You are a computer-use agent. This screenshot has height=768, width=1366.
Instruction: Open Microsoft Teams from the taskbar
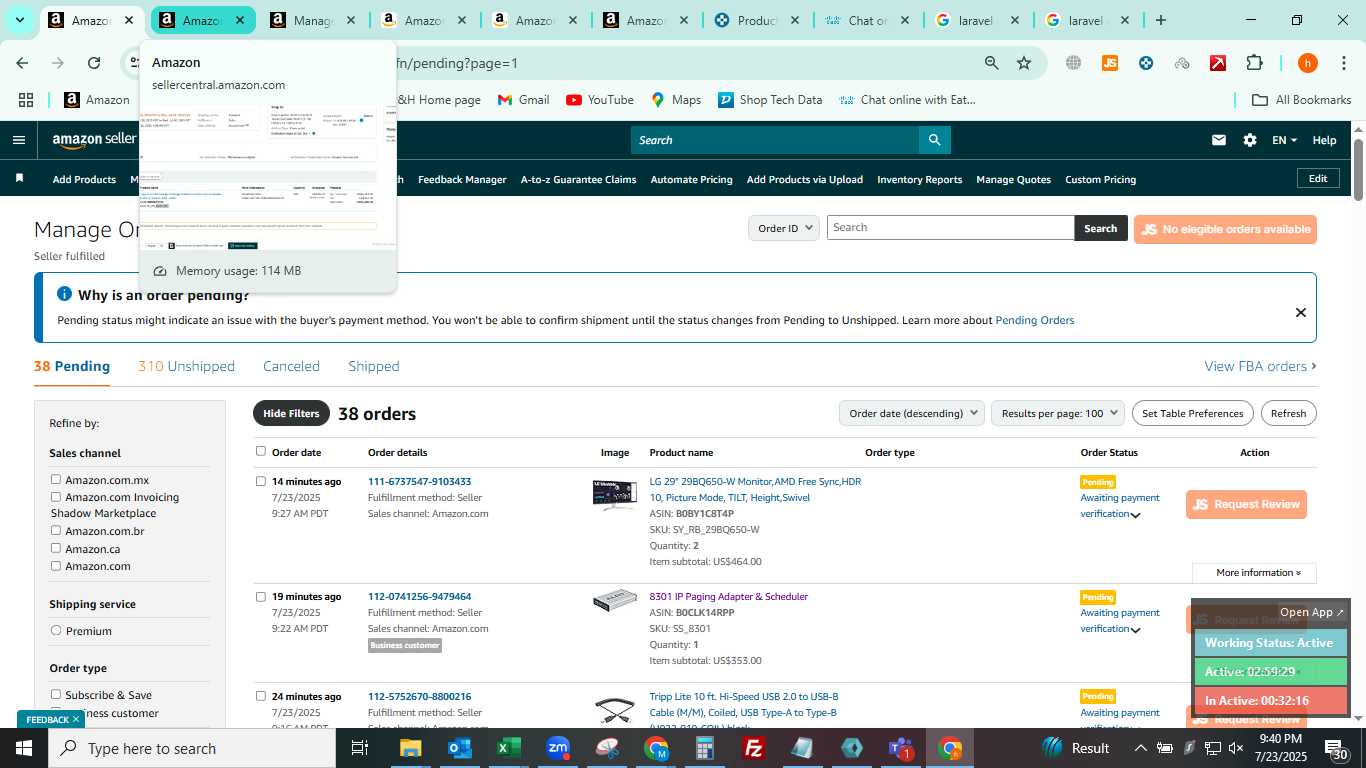(x=900, y=748)
